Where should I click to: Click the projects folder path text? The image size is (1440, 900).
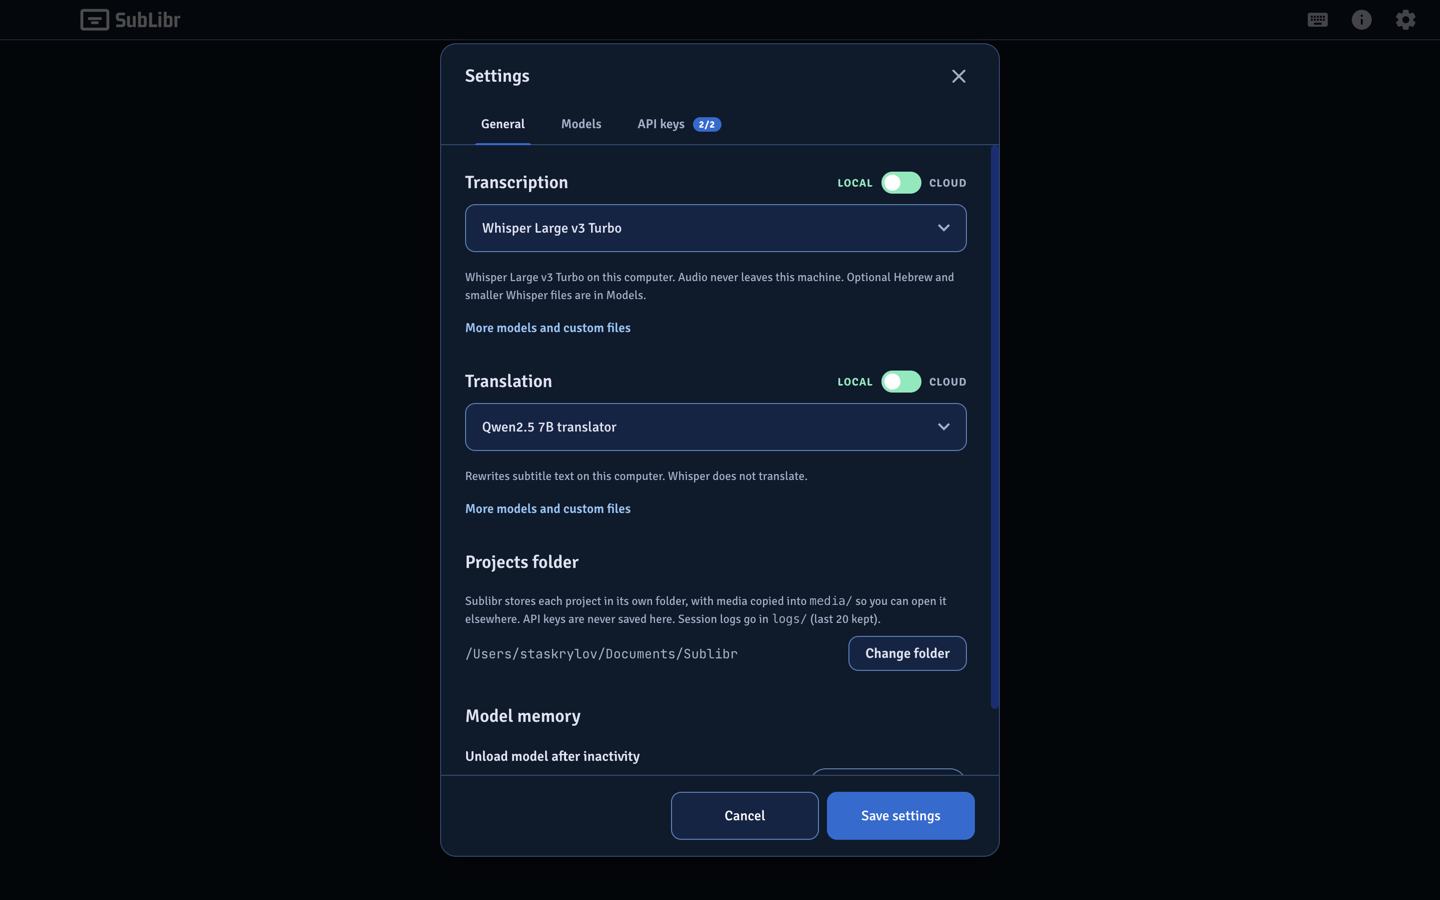(601, 654)
